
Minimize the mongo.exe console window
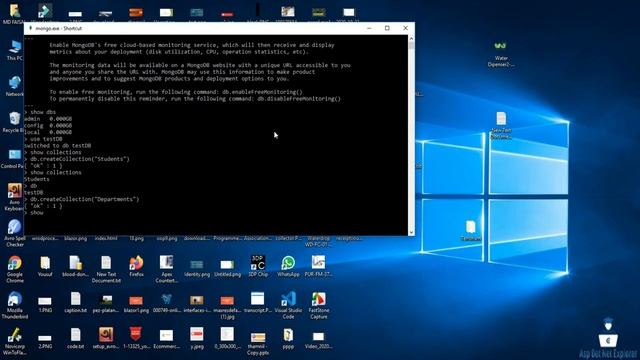coord(369,28)
